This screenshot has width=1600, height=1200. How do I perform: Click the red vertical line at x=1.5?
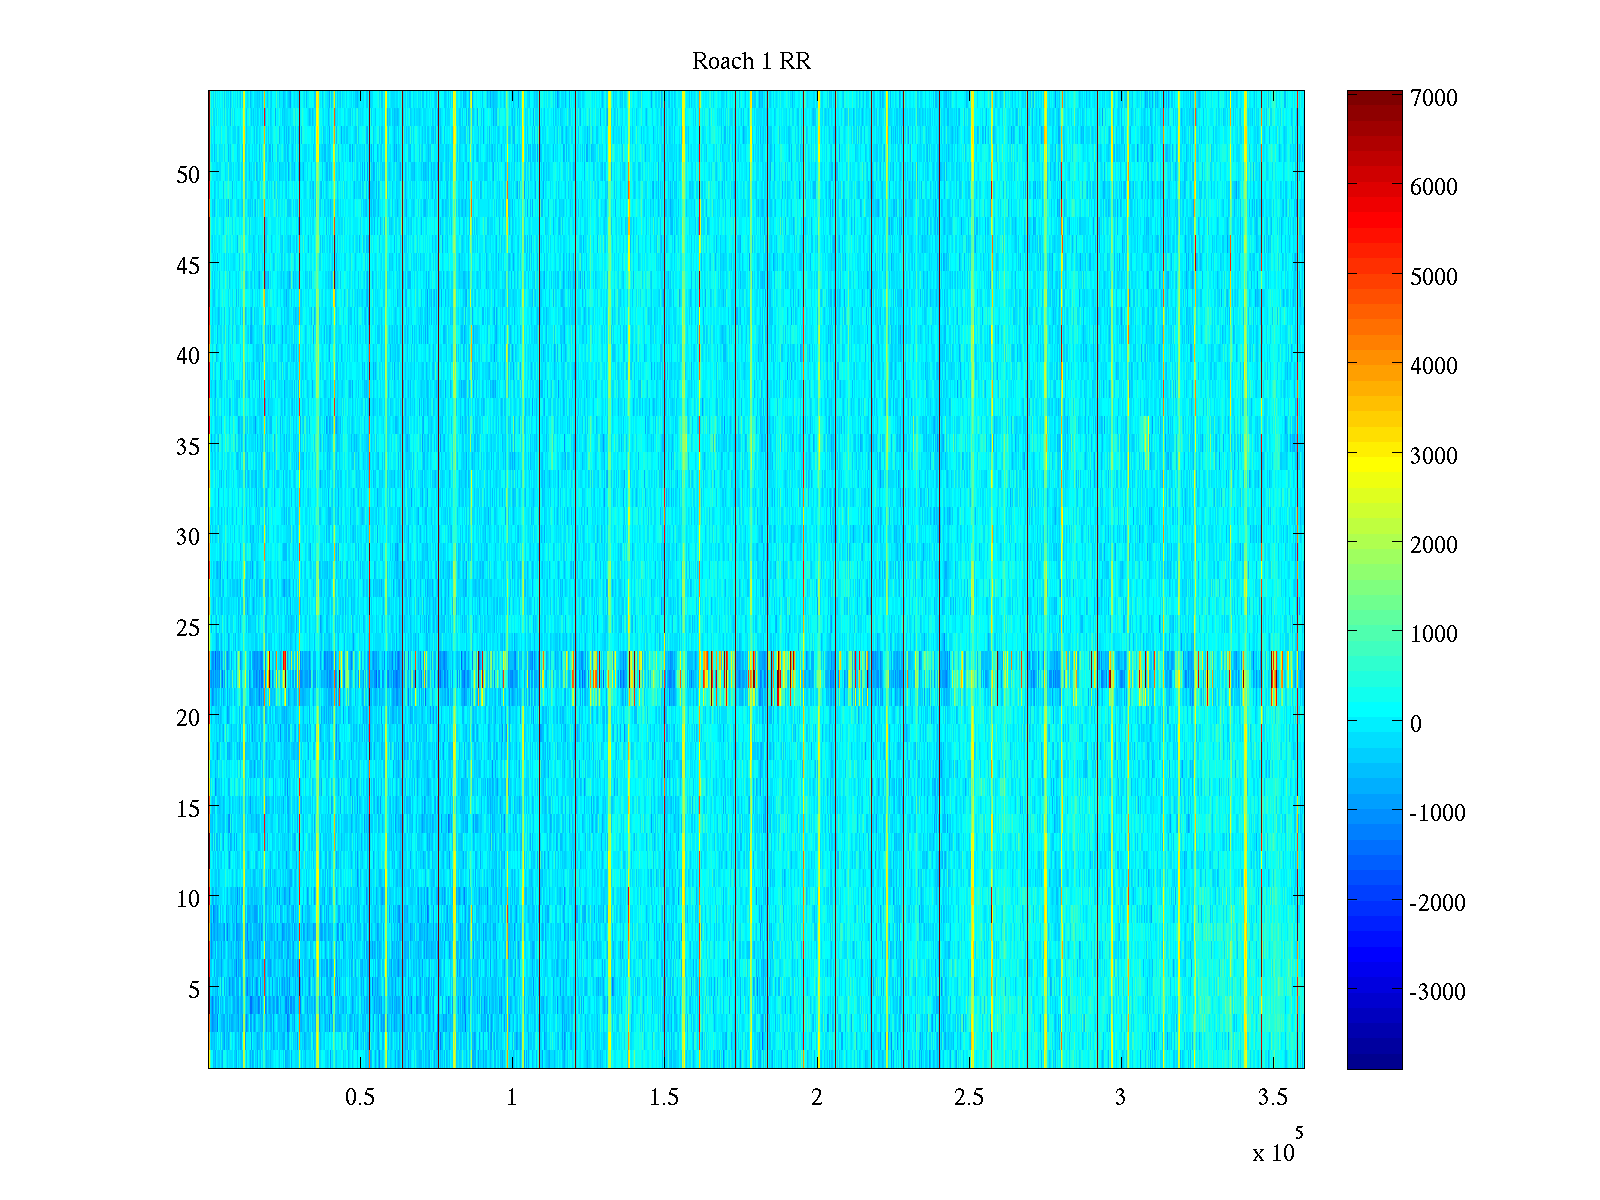665,400
